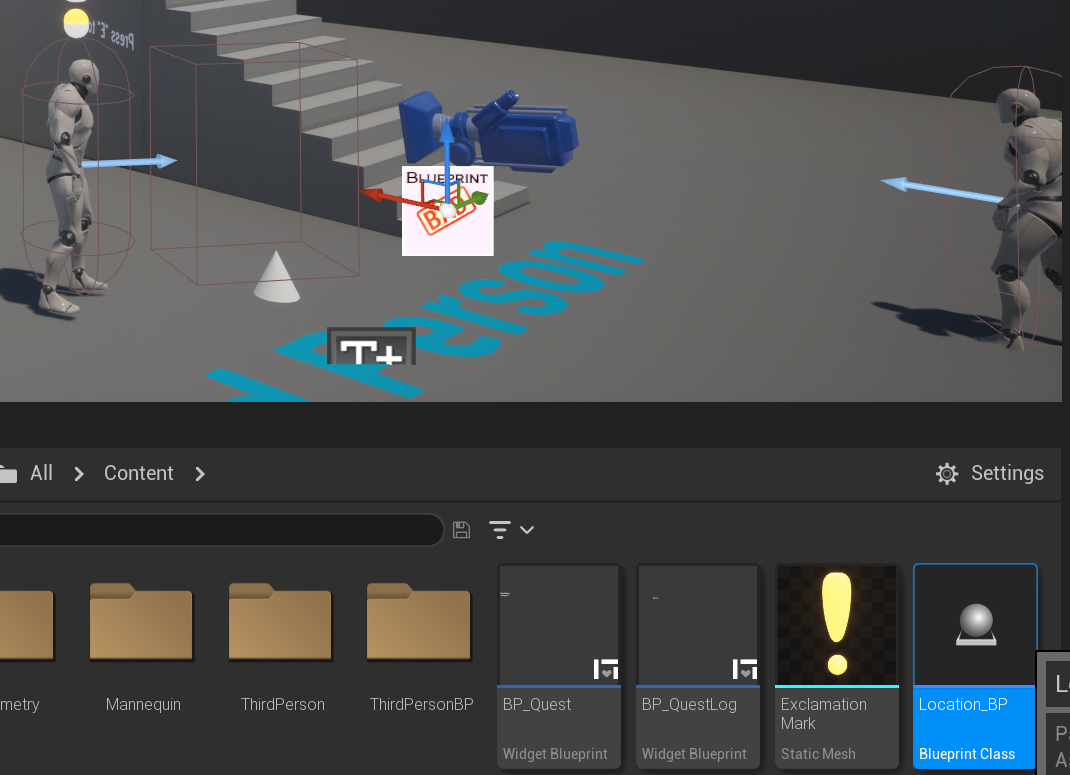Image resolution: width=1070 pixels, height=775 pixels.
Task: Select the white cone mesh in viewport
Action: [x=276, y=276]
